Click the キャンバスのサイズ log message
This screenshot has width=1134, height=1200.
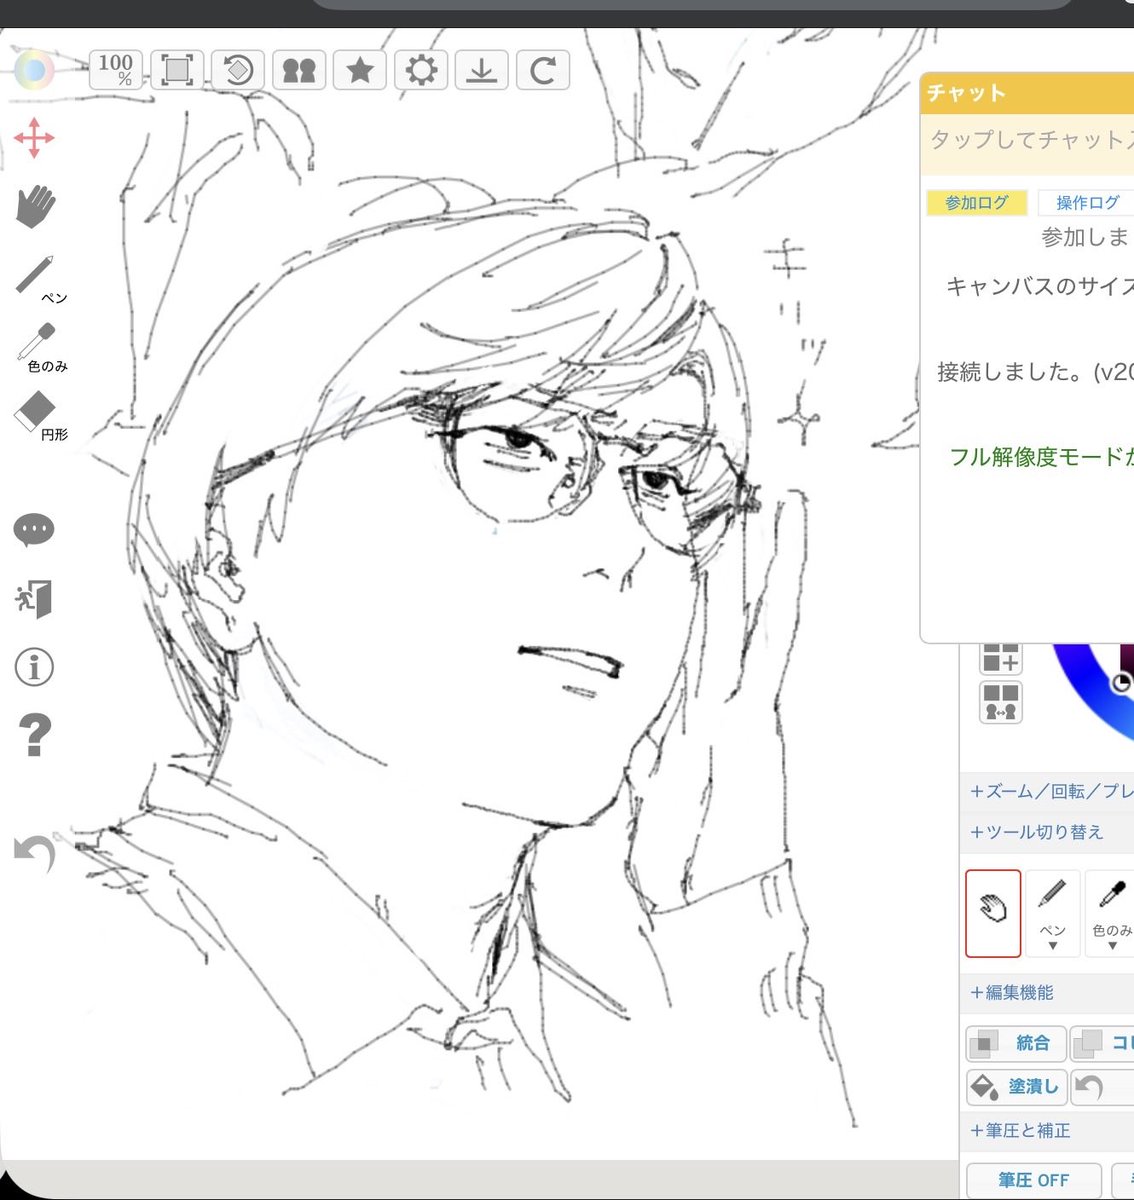pos(1039,287)
